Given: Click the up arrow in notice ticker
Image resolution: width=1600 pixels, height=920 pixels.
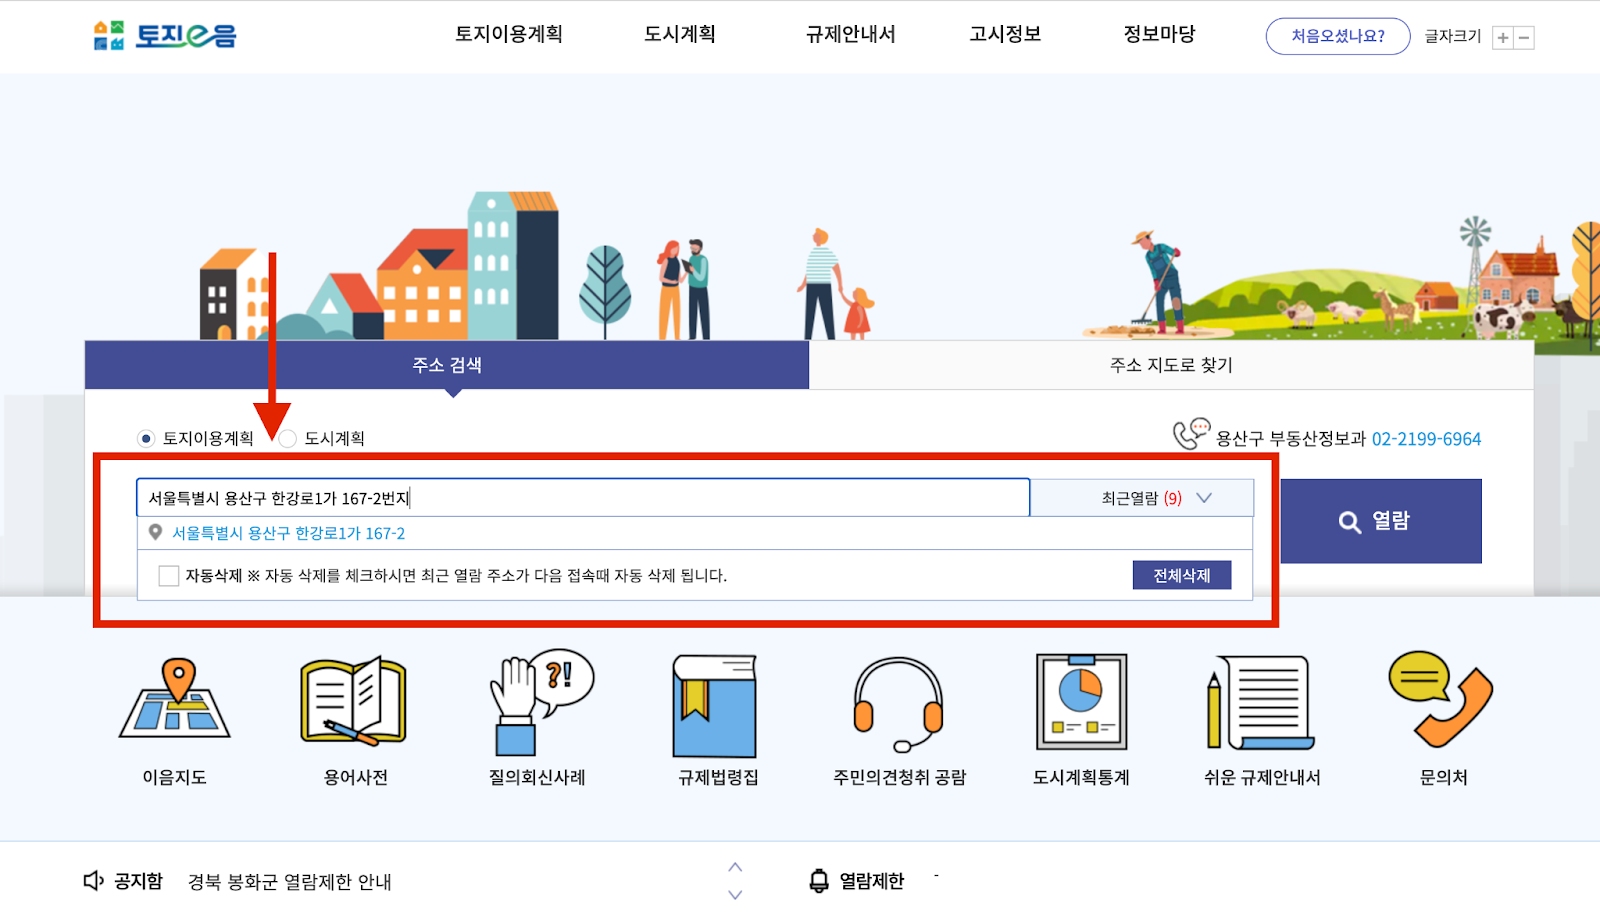Looking at the screenshot, I should (735, 867).
